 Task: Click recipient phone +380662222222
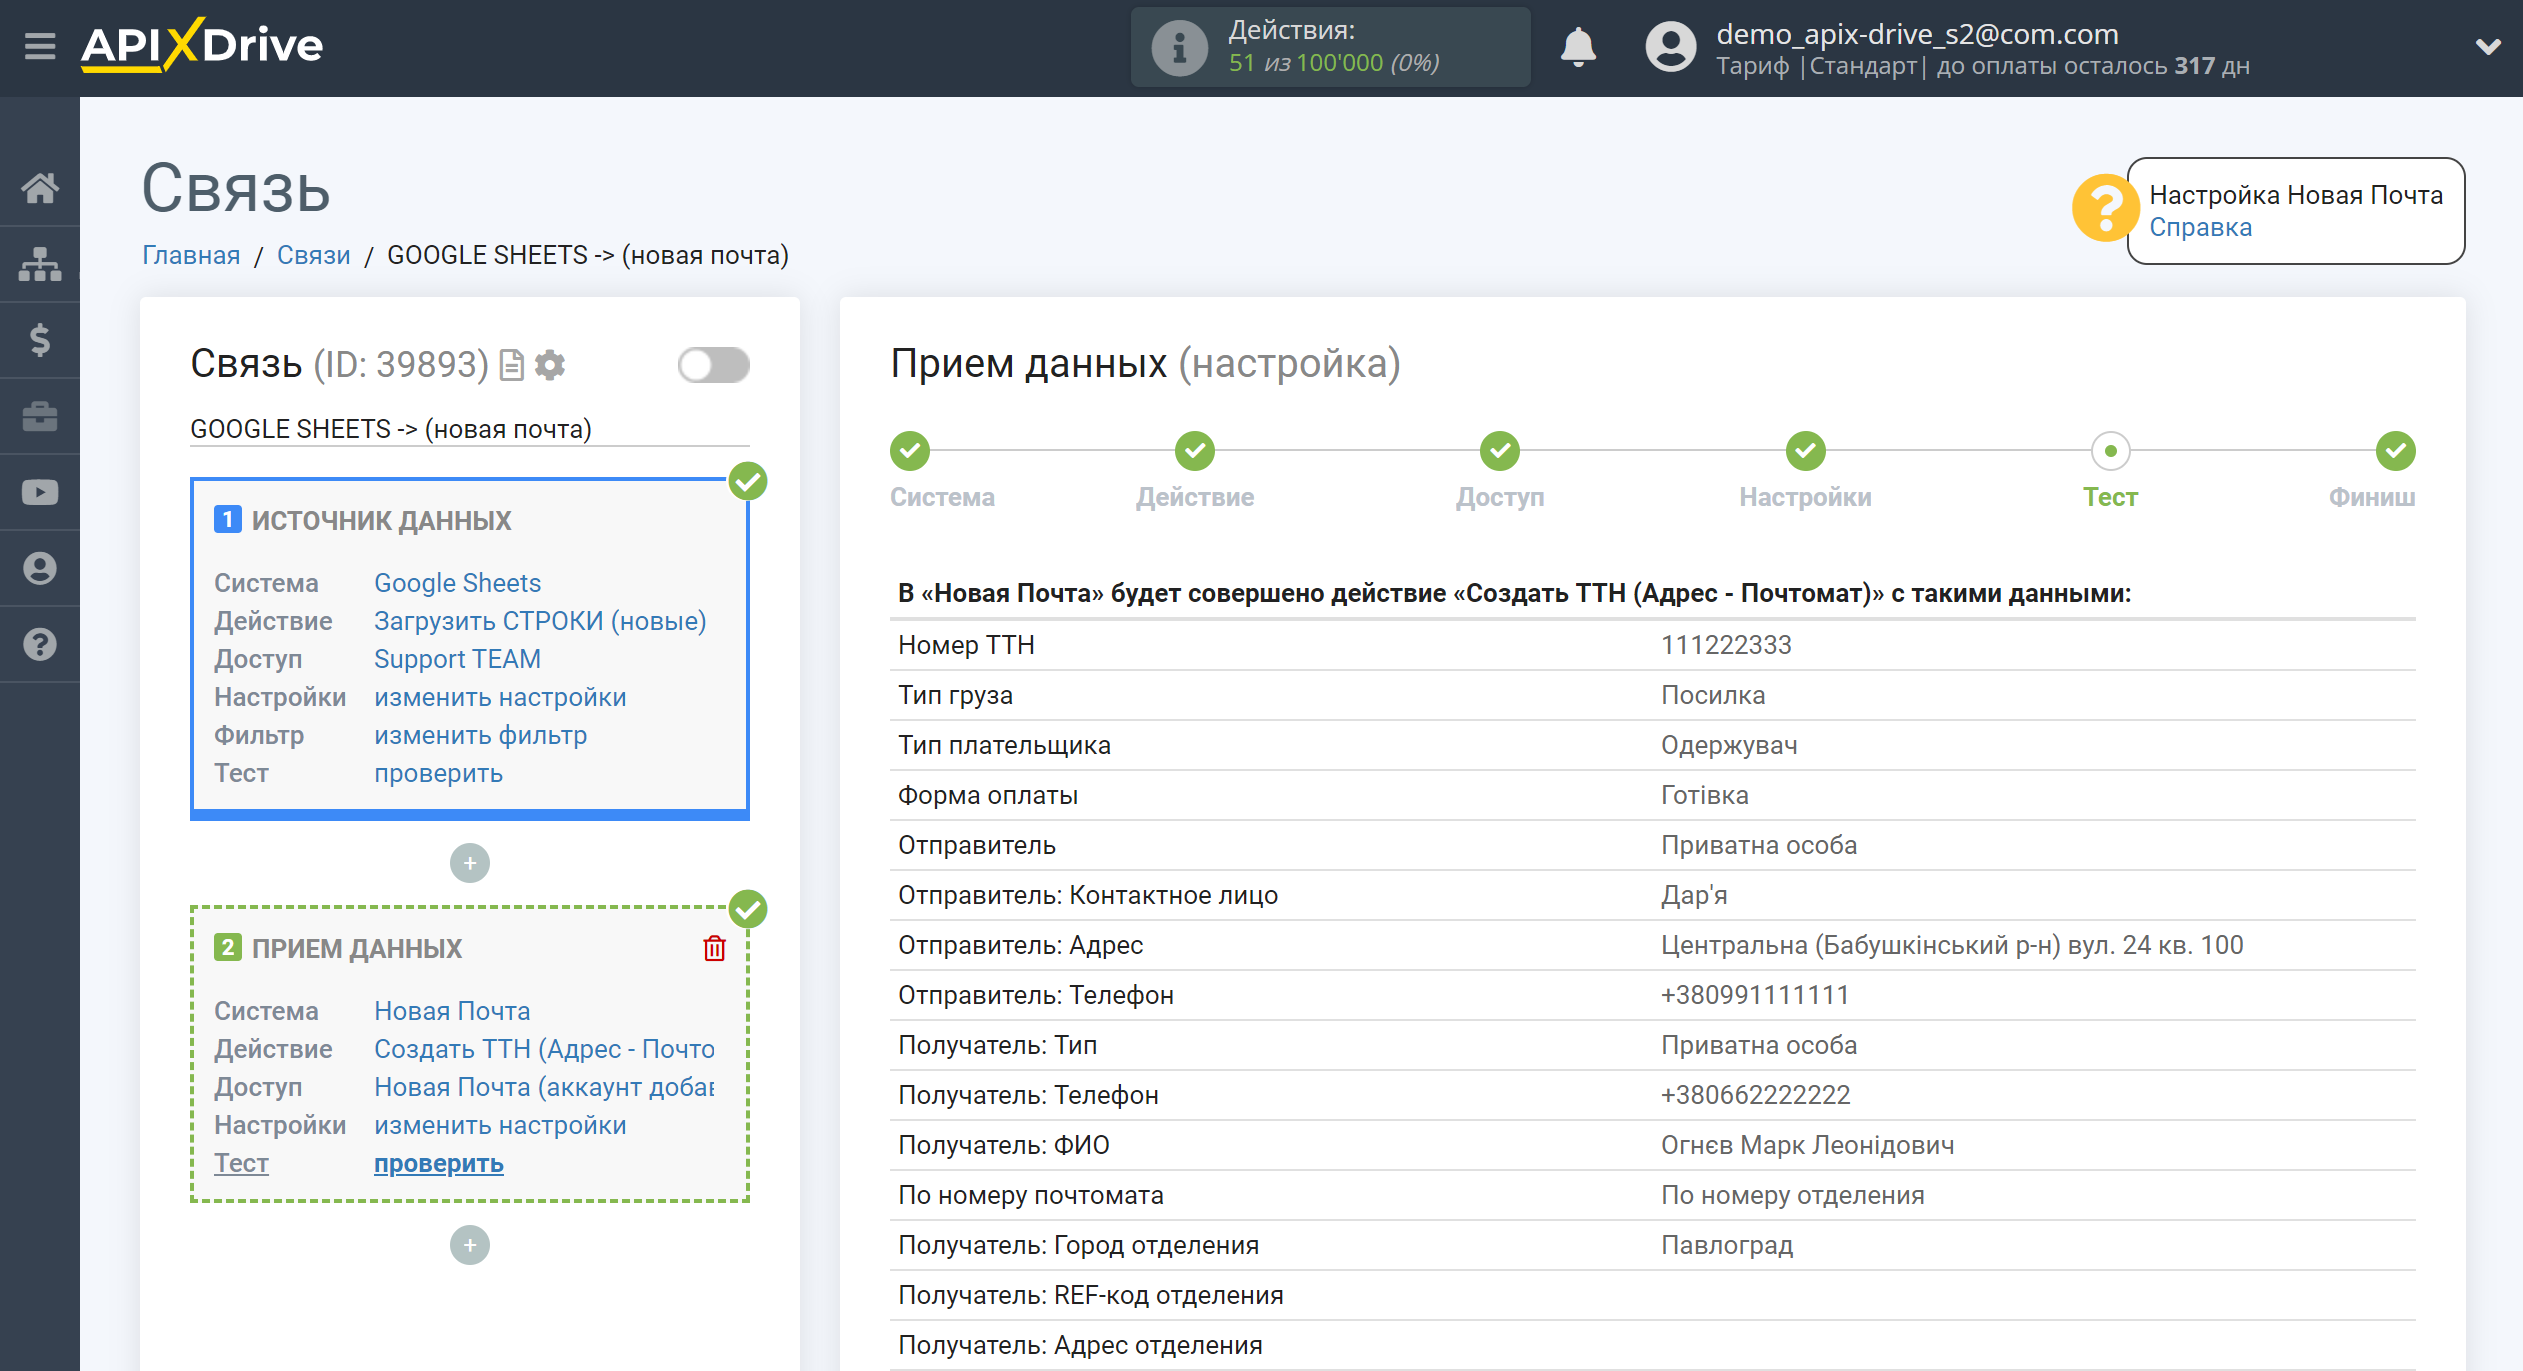(1755, 1095)
